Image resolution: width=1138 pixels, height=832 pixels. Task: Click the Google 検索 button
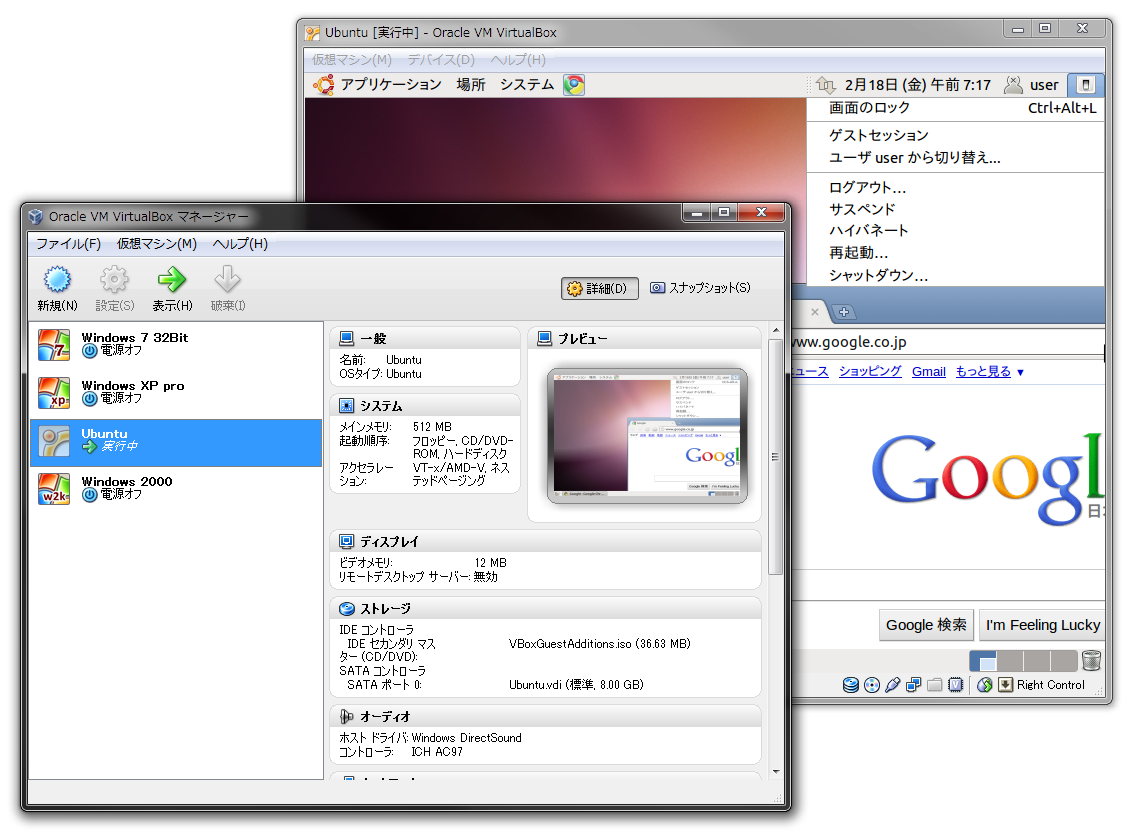pyautogui.click(x=926, y=625)
